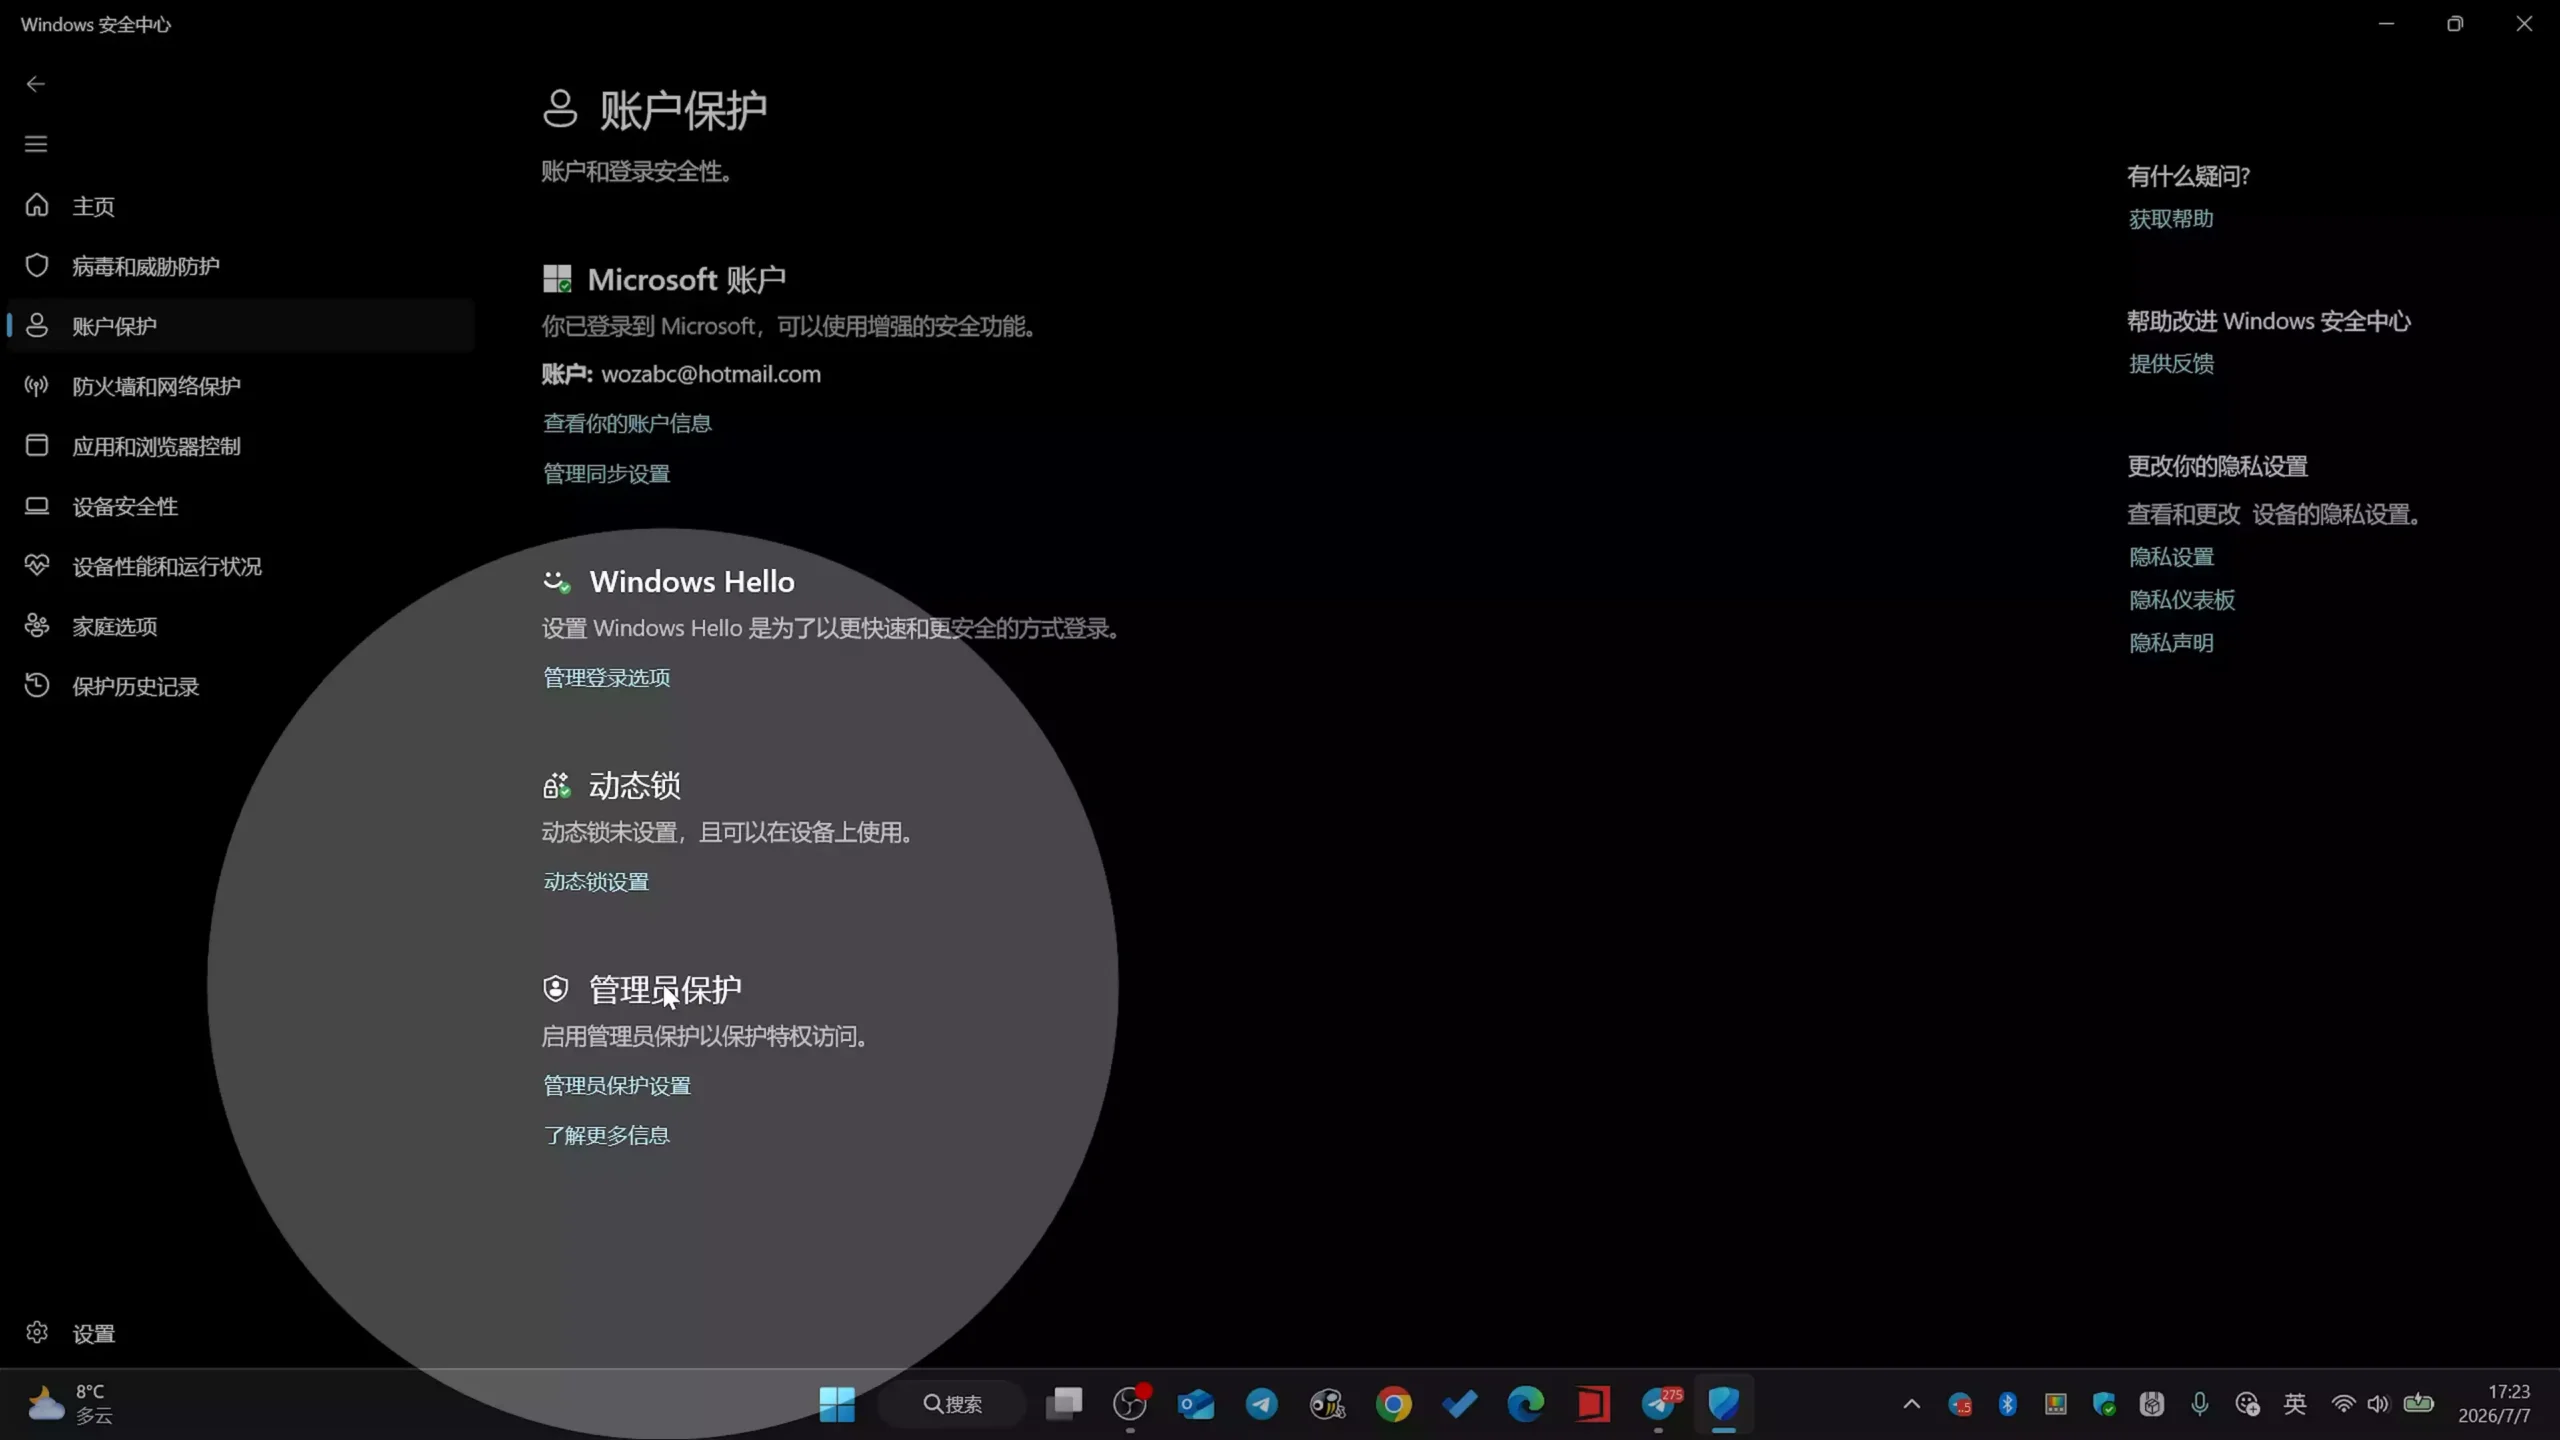
Task: Open Google Chrome from the taskbar
Action: pyautogui.click(x=1394, y=1404)
